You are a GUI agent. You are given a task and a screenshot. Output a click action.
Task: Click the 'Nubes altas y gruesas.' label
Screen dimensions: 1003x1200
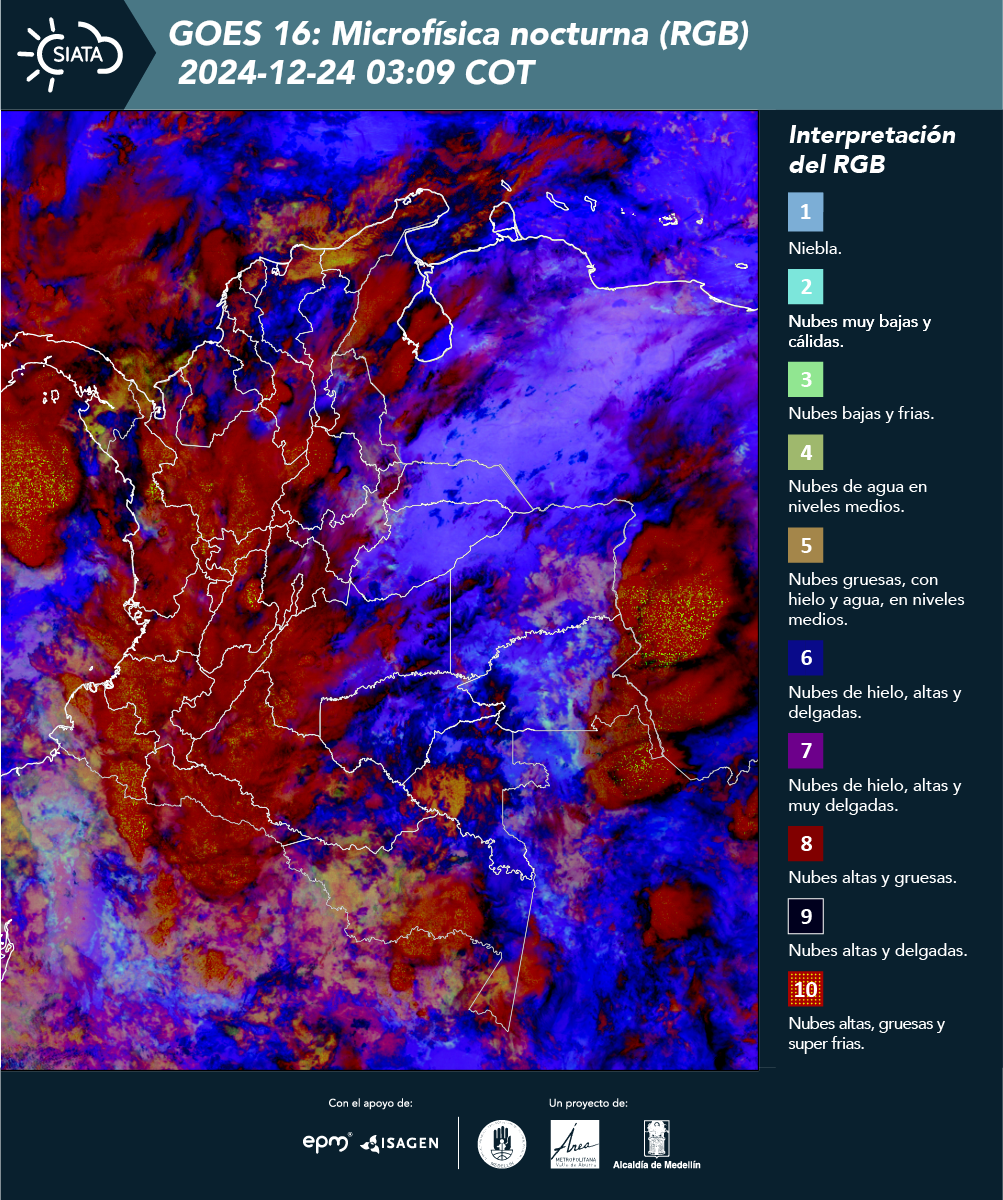(873, 878)
